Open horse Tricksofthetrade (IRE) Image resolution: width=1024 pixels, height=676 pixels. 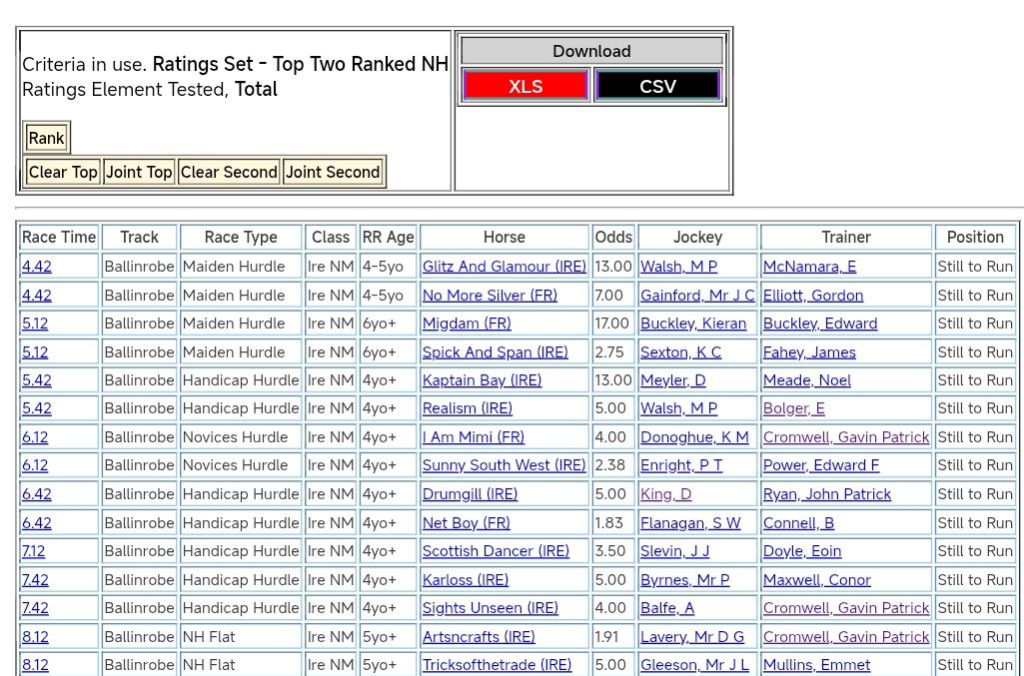[x=496, y=665]
